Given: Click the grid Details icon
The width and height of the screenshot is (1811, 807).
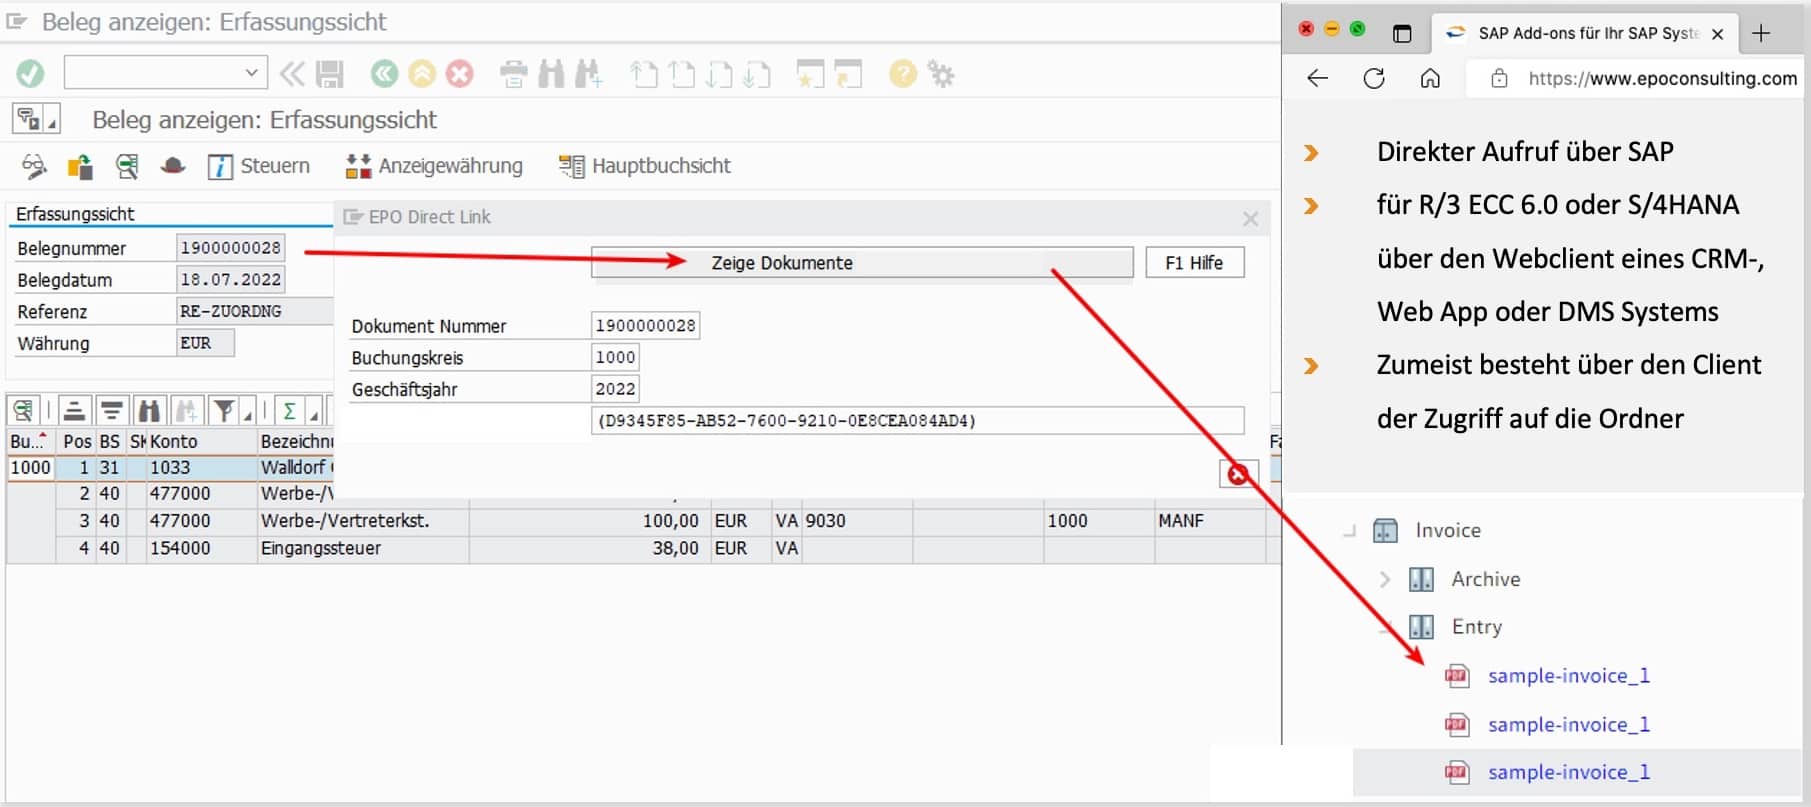Looking at the screenshot, I should [23, 410].
